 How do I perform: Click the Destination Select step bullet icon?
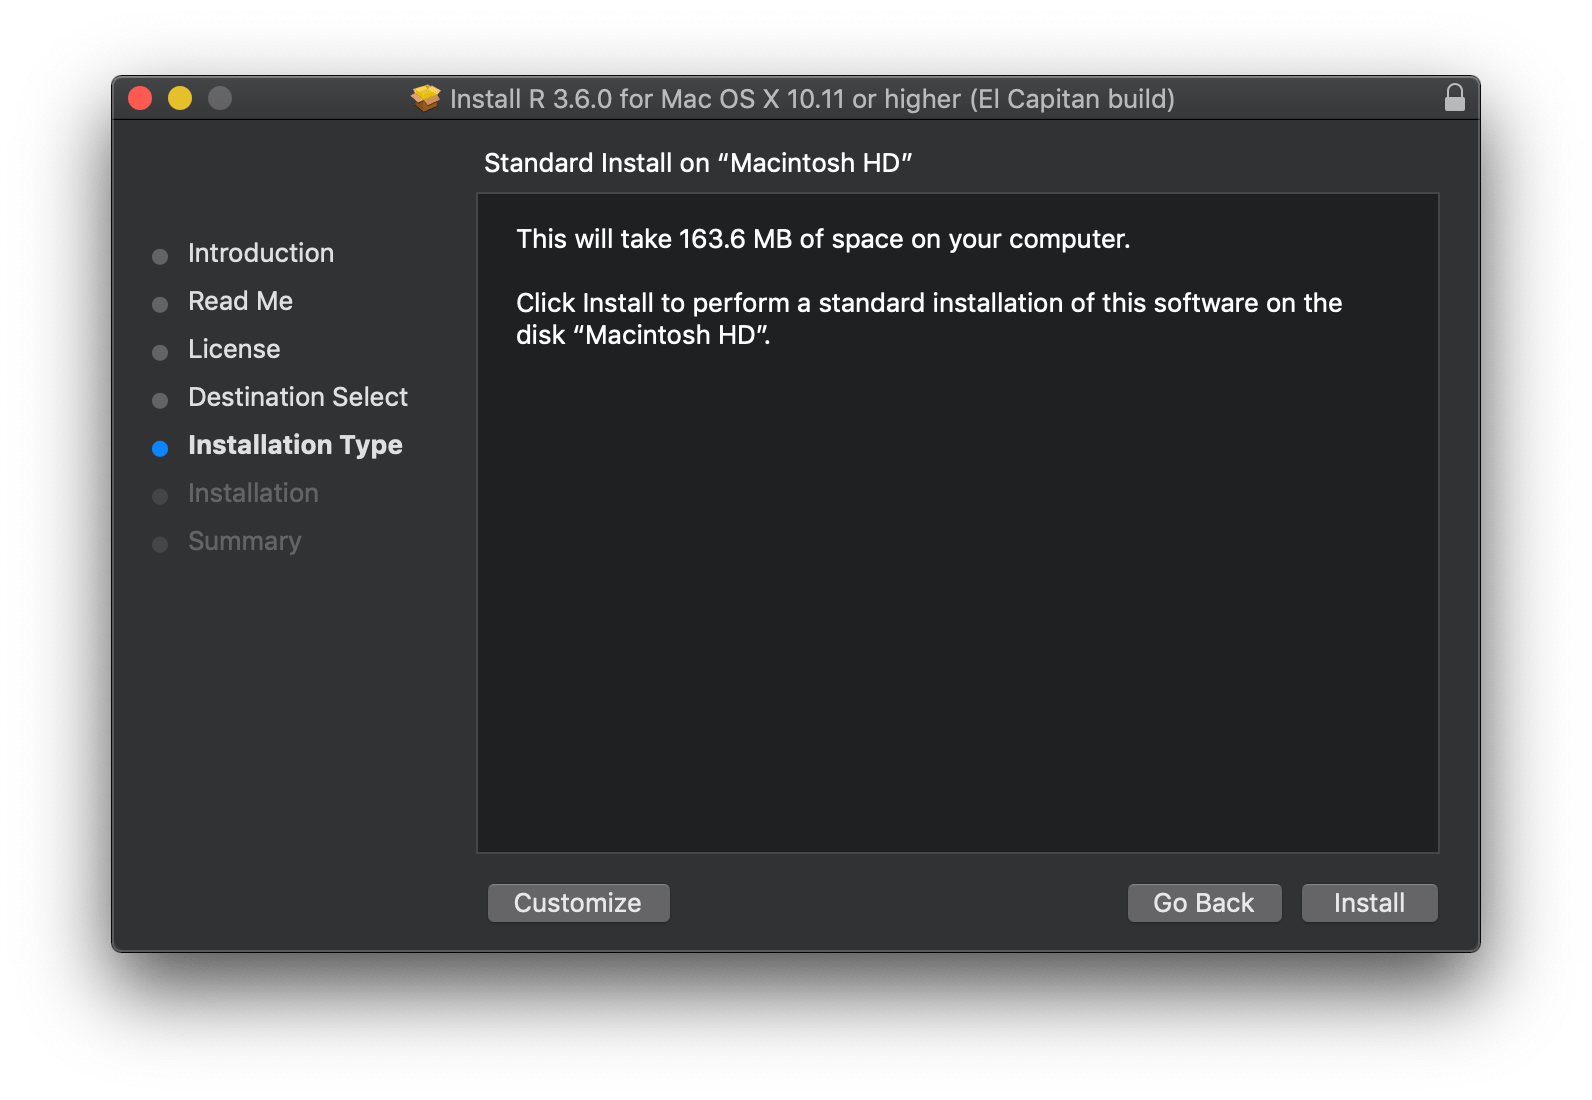(161, 400)
